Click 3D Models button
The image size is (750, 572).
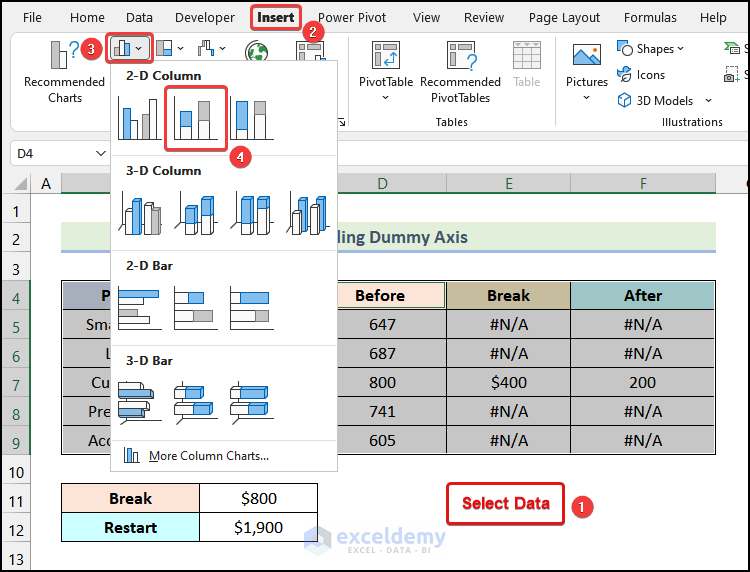click(655, 100)
